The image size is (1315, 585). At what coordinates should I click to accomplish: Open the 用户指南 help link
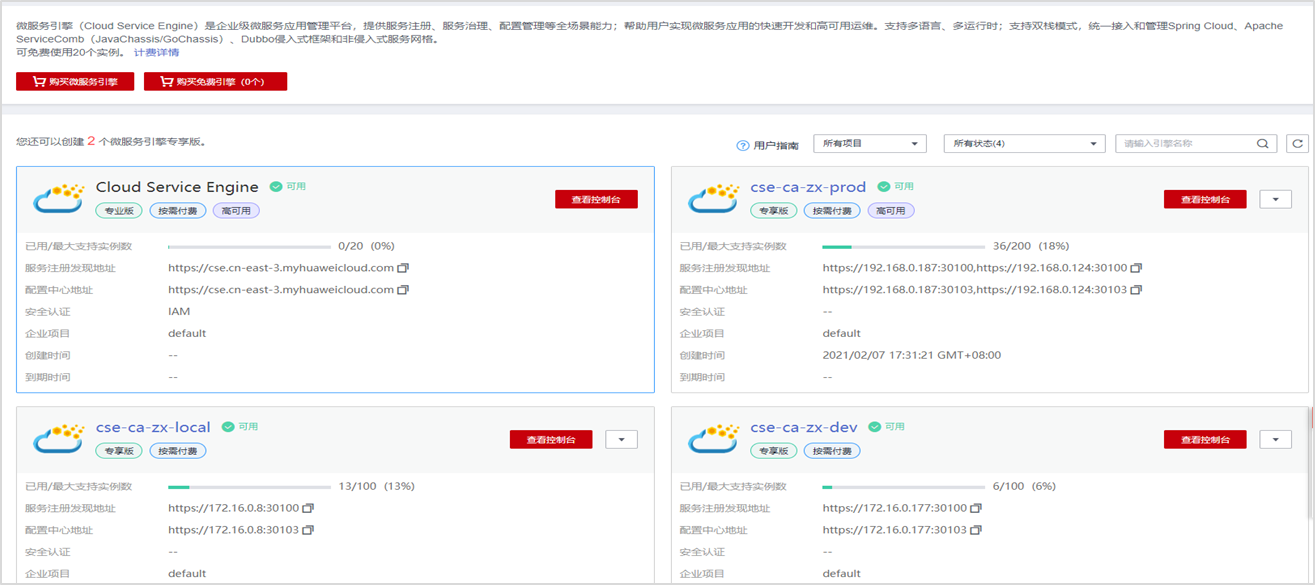coord(776,146)
